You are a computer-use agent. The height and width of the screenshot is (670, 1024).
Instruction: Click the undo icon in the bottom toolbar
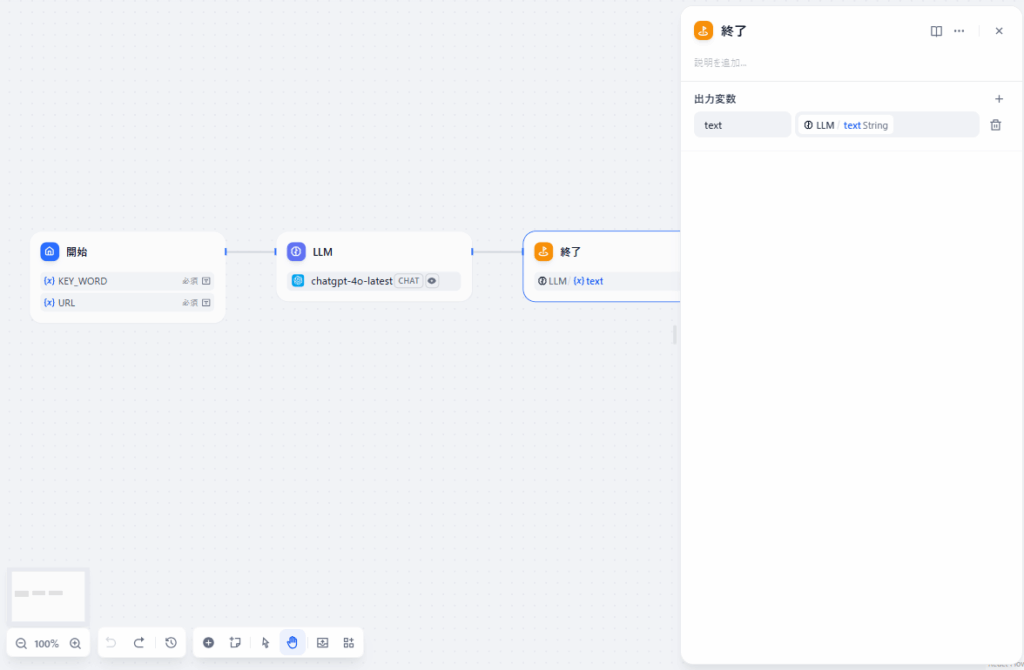coord(111,643)
